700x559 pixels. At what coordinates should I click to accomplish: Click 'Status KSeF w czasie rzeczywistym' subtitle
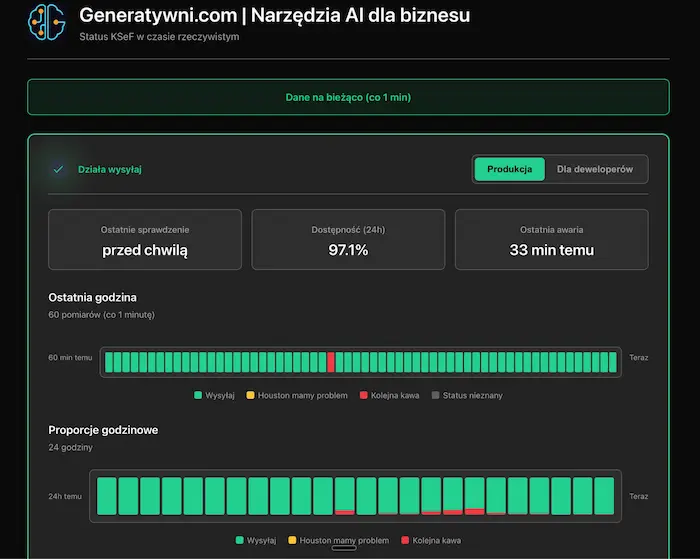click(x=159, y=37)
